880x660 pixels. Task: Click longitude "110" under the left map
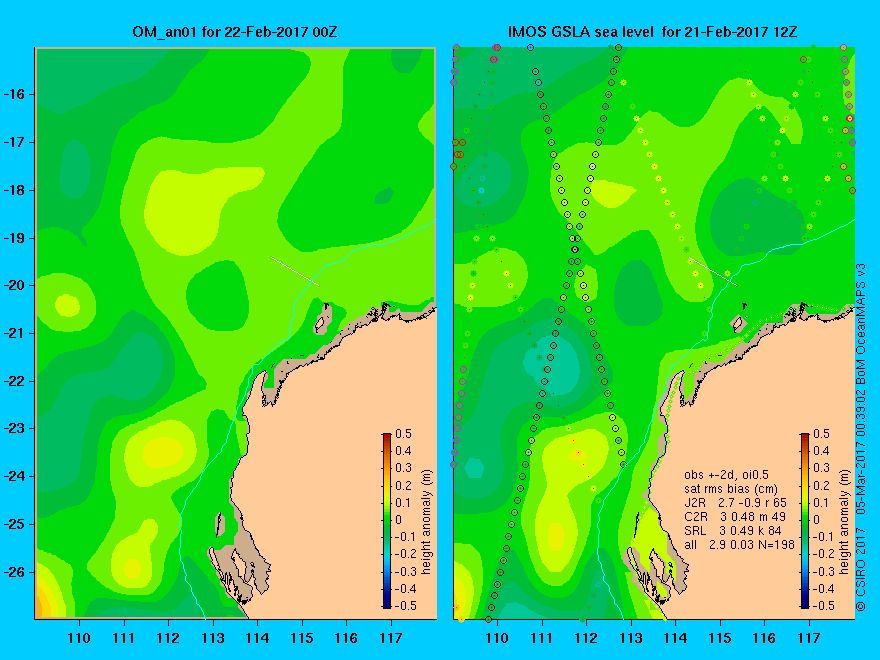[x=79, y=638]
